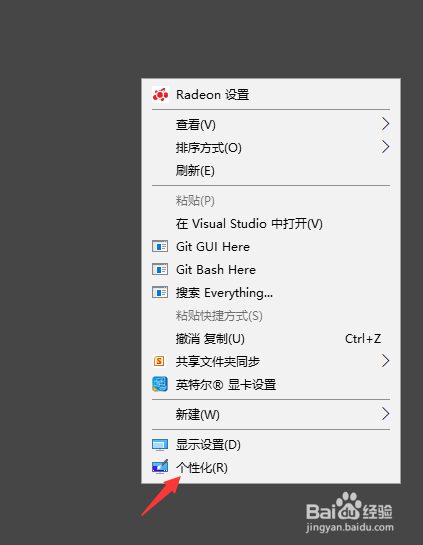Screen dimensions: 423x545
Task: Click the icon beside 搜索 Everything
Action: coord(160,292)
